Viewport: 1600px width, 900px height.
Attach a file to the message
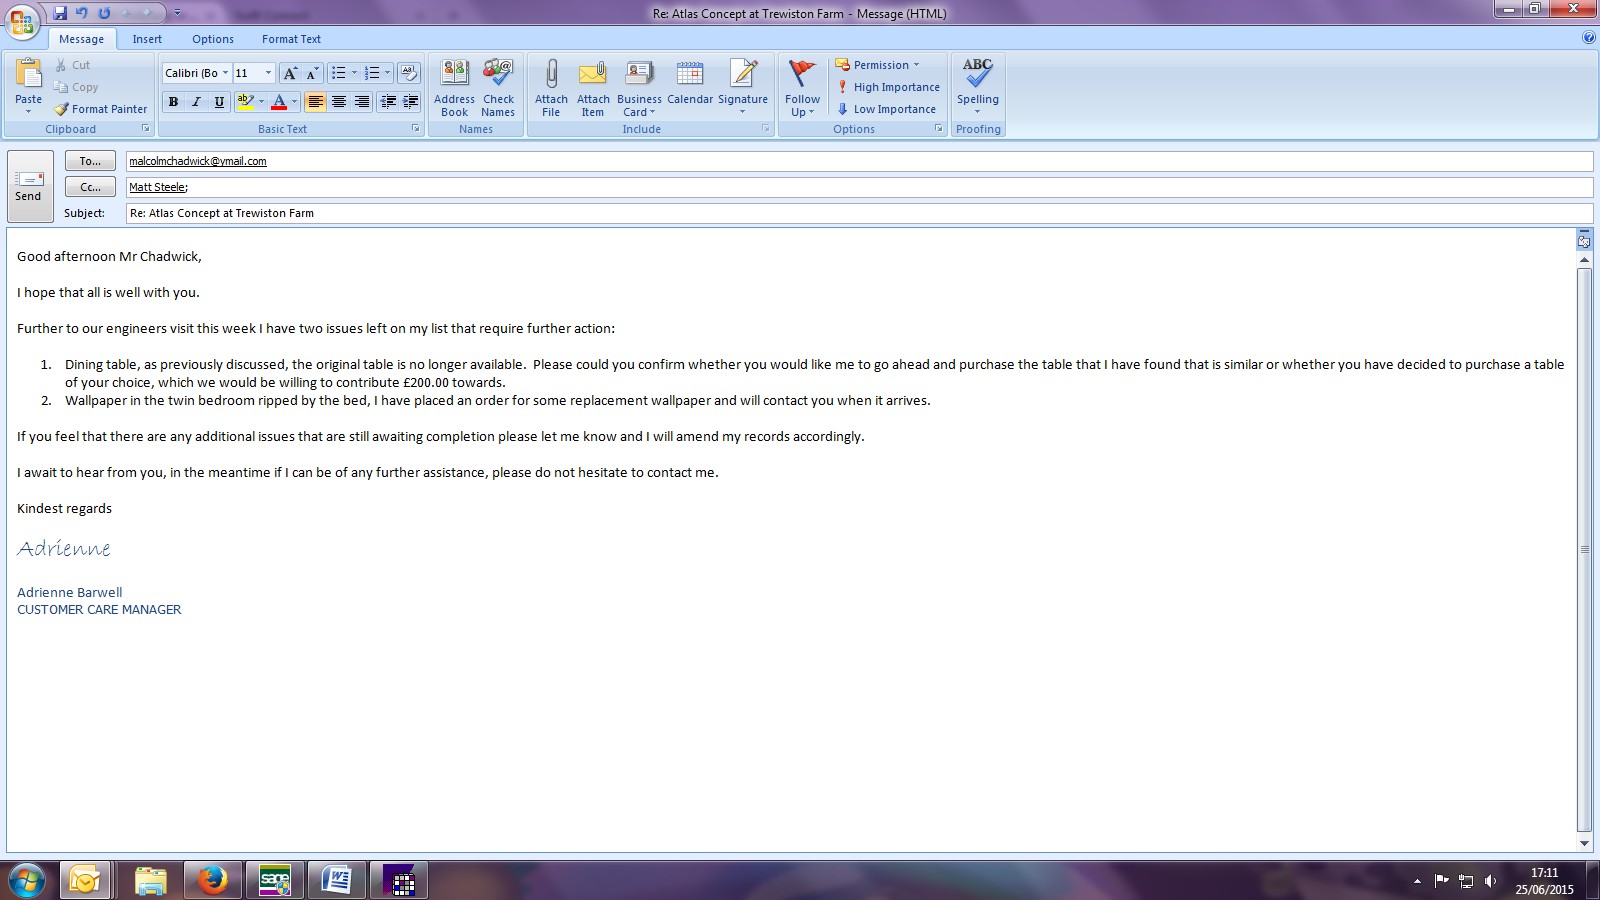pos(551,87)
